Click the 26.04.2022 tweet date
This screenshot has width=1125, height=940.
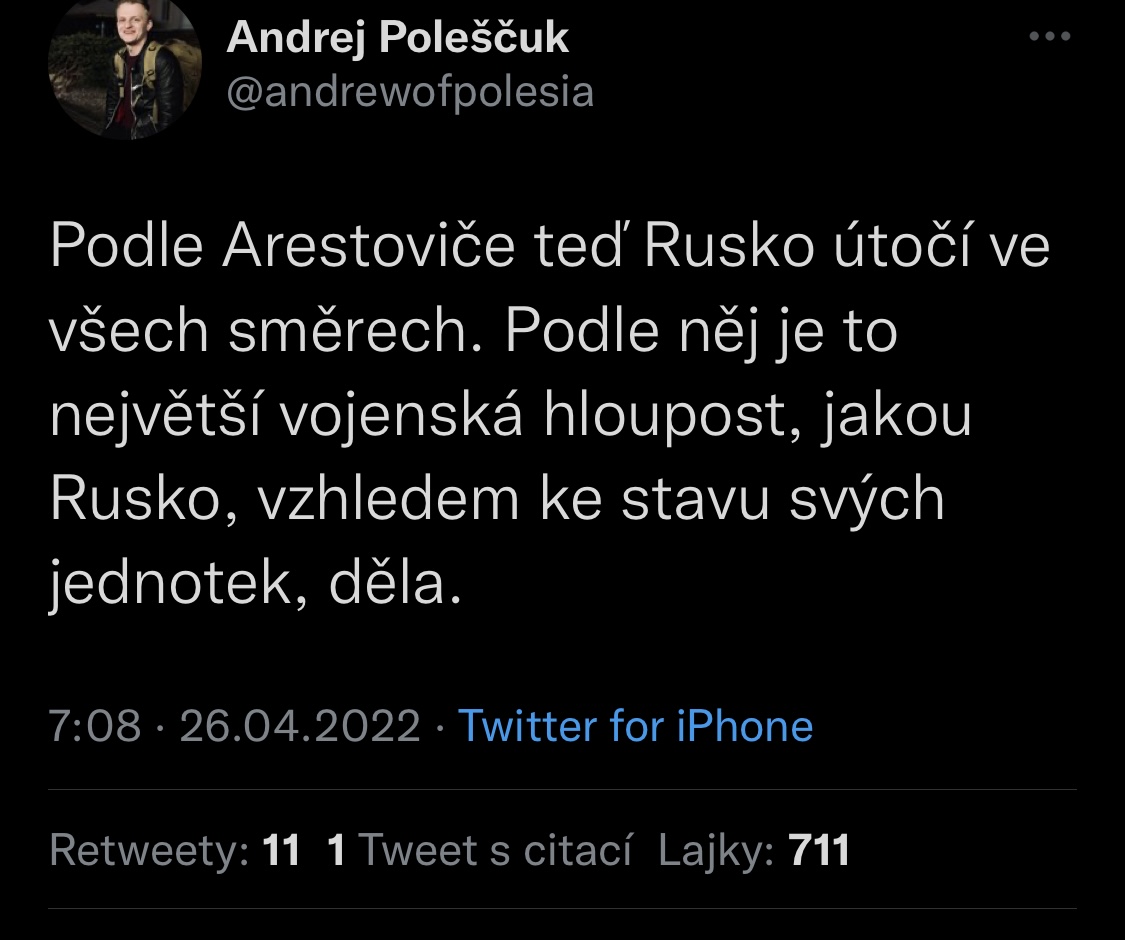tap(300, 725)
